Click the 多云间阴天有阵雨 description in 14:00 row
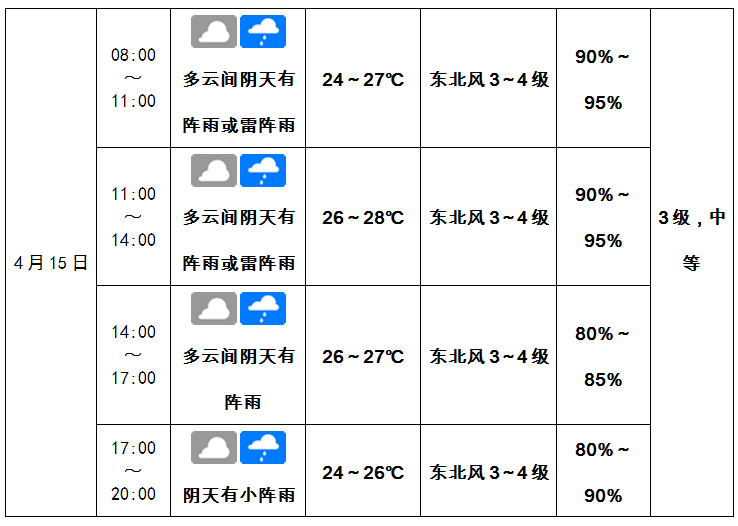The width and height of the screenshot is (738, 526). click(x=239, y=379)
